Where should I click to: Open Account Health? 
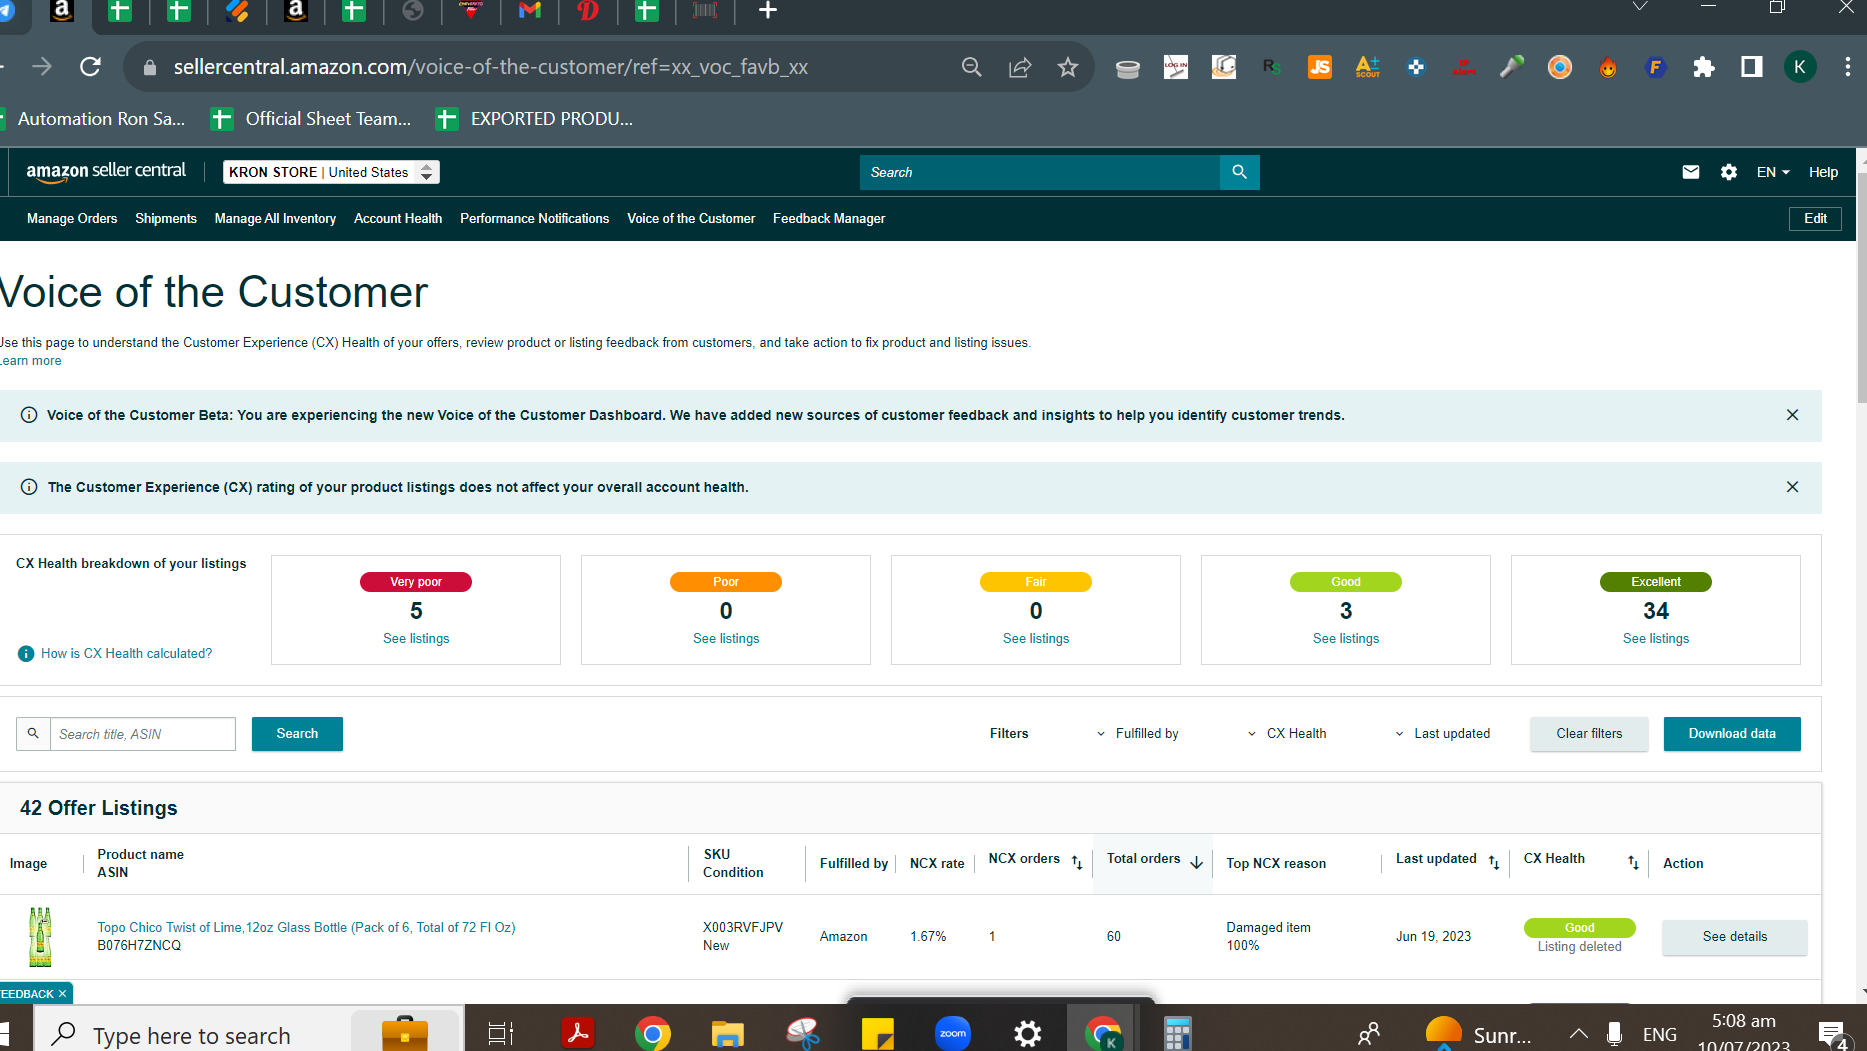[x=398, y=219]
